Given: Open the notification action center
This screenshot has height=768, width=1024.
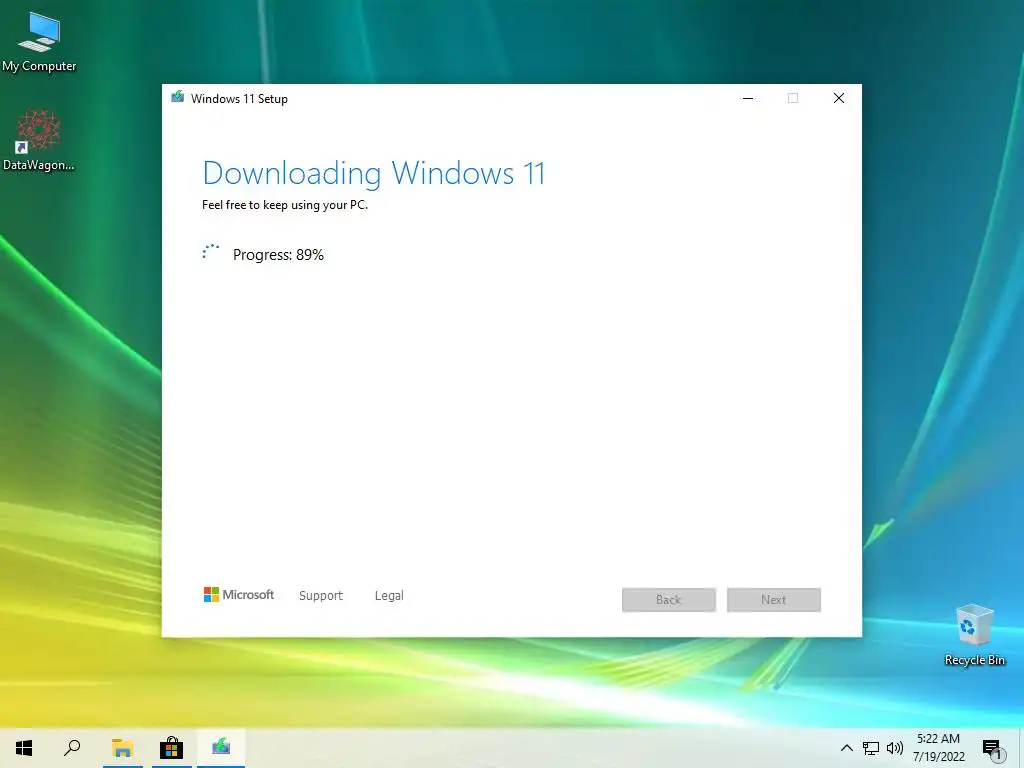Looking at the screenshot, I should pos(992,749).
